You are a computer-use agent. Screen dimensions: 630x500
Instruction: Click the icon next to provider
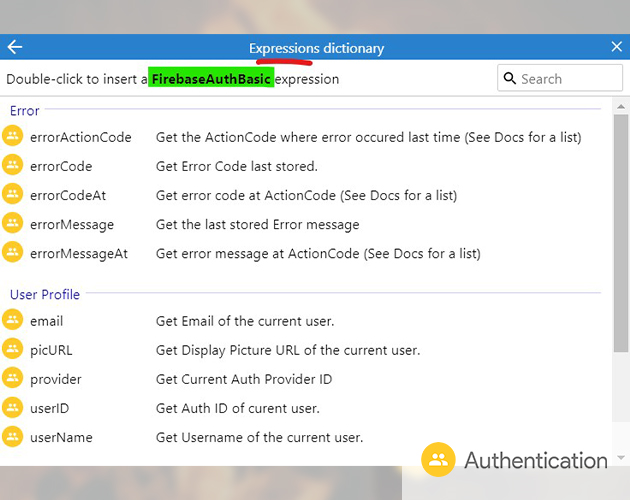pos(13,379)
